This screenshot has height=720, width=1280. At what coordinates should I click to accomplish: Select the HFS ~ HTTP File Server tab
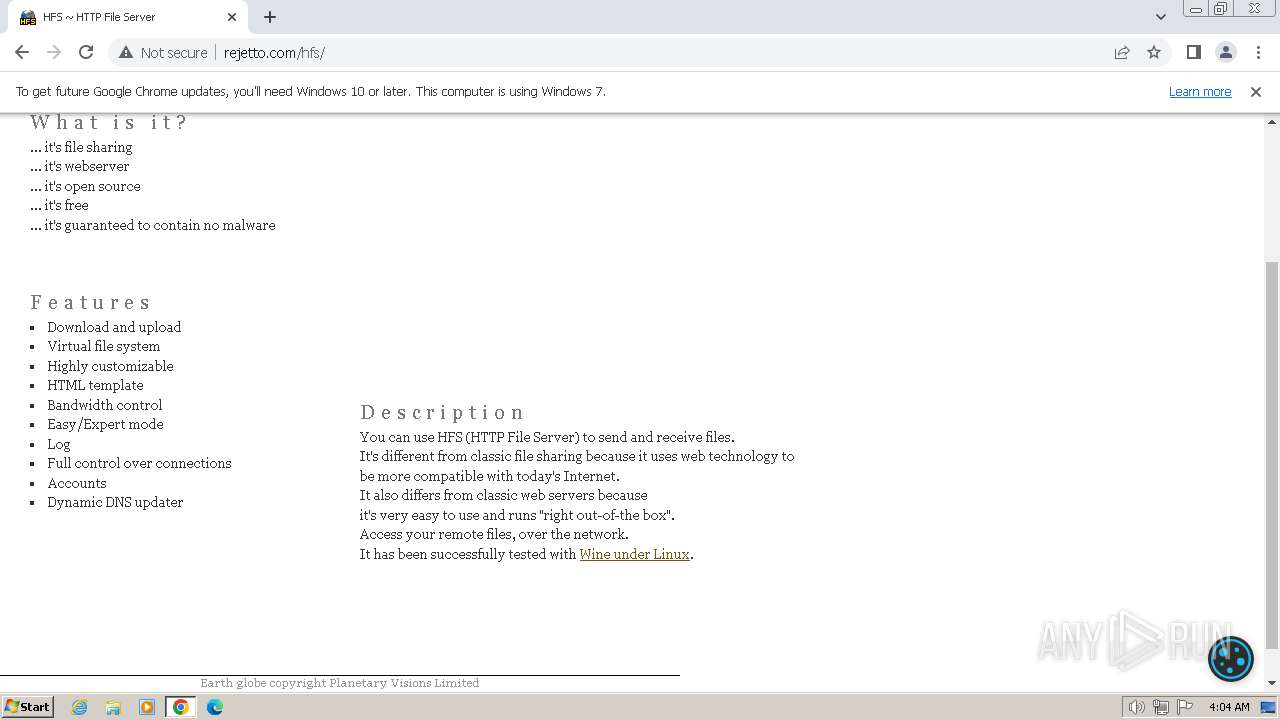tap(127, 17)
